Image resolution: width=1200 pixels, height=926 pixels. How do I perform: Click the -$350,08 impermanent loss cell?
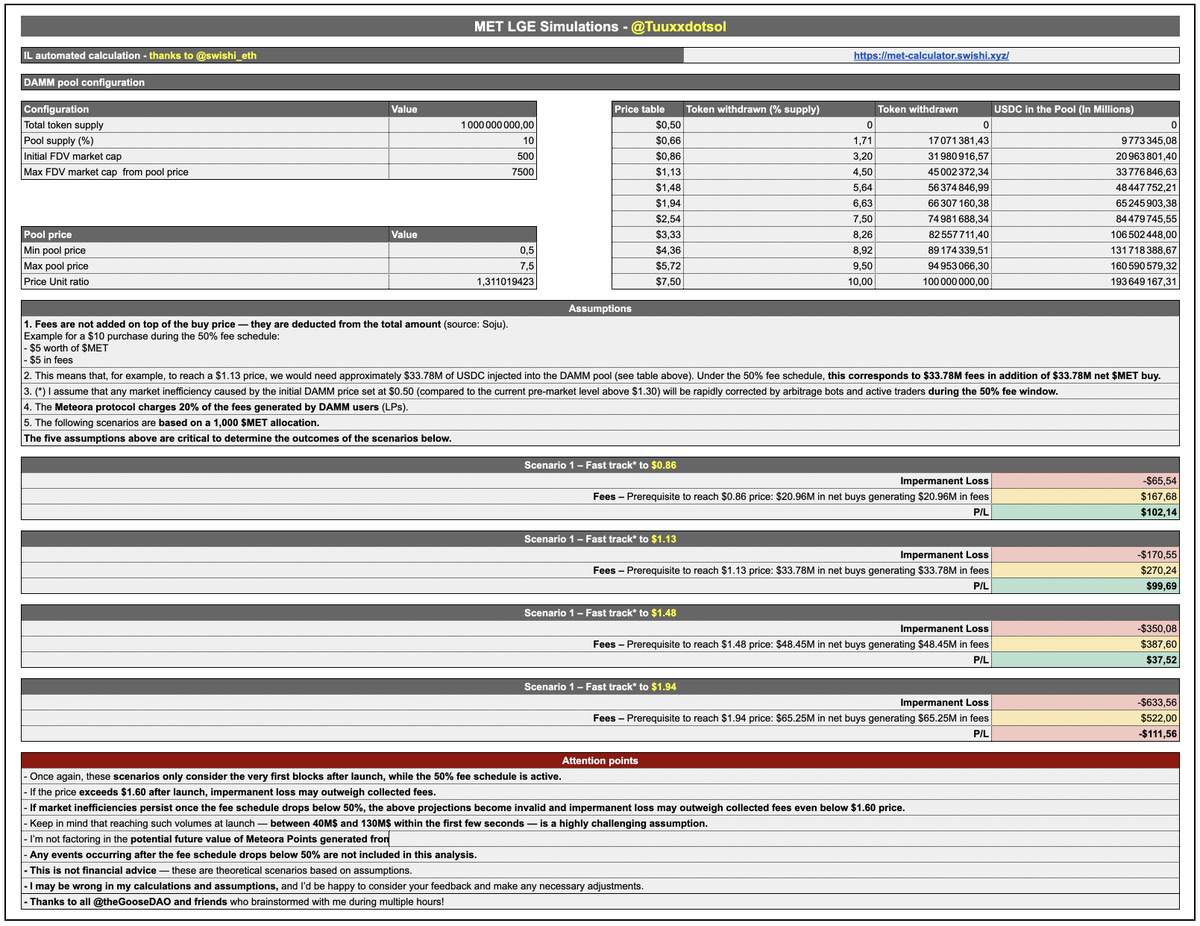(x=1086, y=629)
